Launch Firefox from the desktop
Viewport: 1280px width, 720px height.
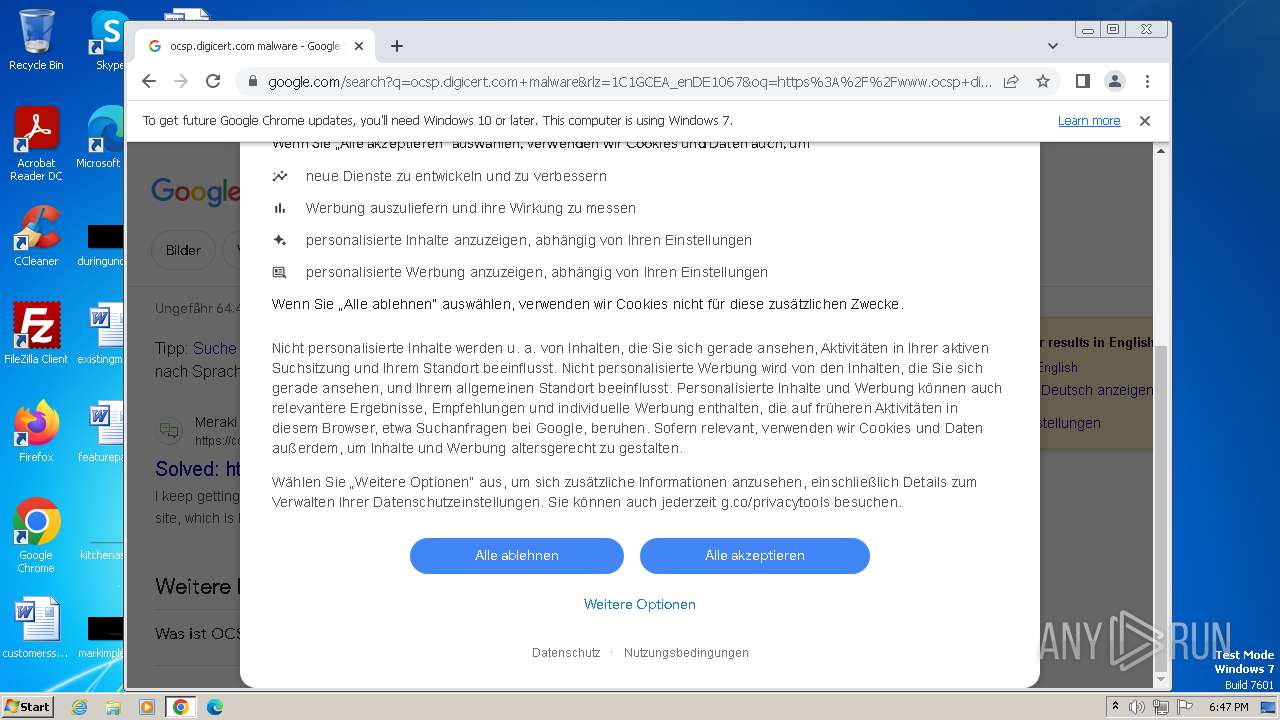click(36, 432)
